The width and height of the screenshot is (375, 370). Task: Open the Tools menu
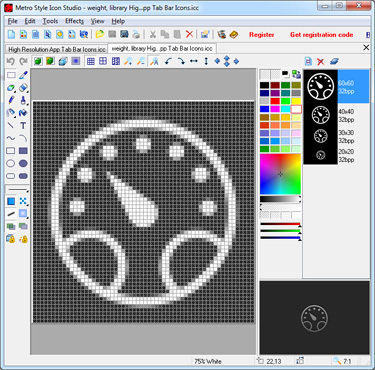click(x=50, y=21)
